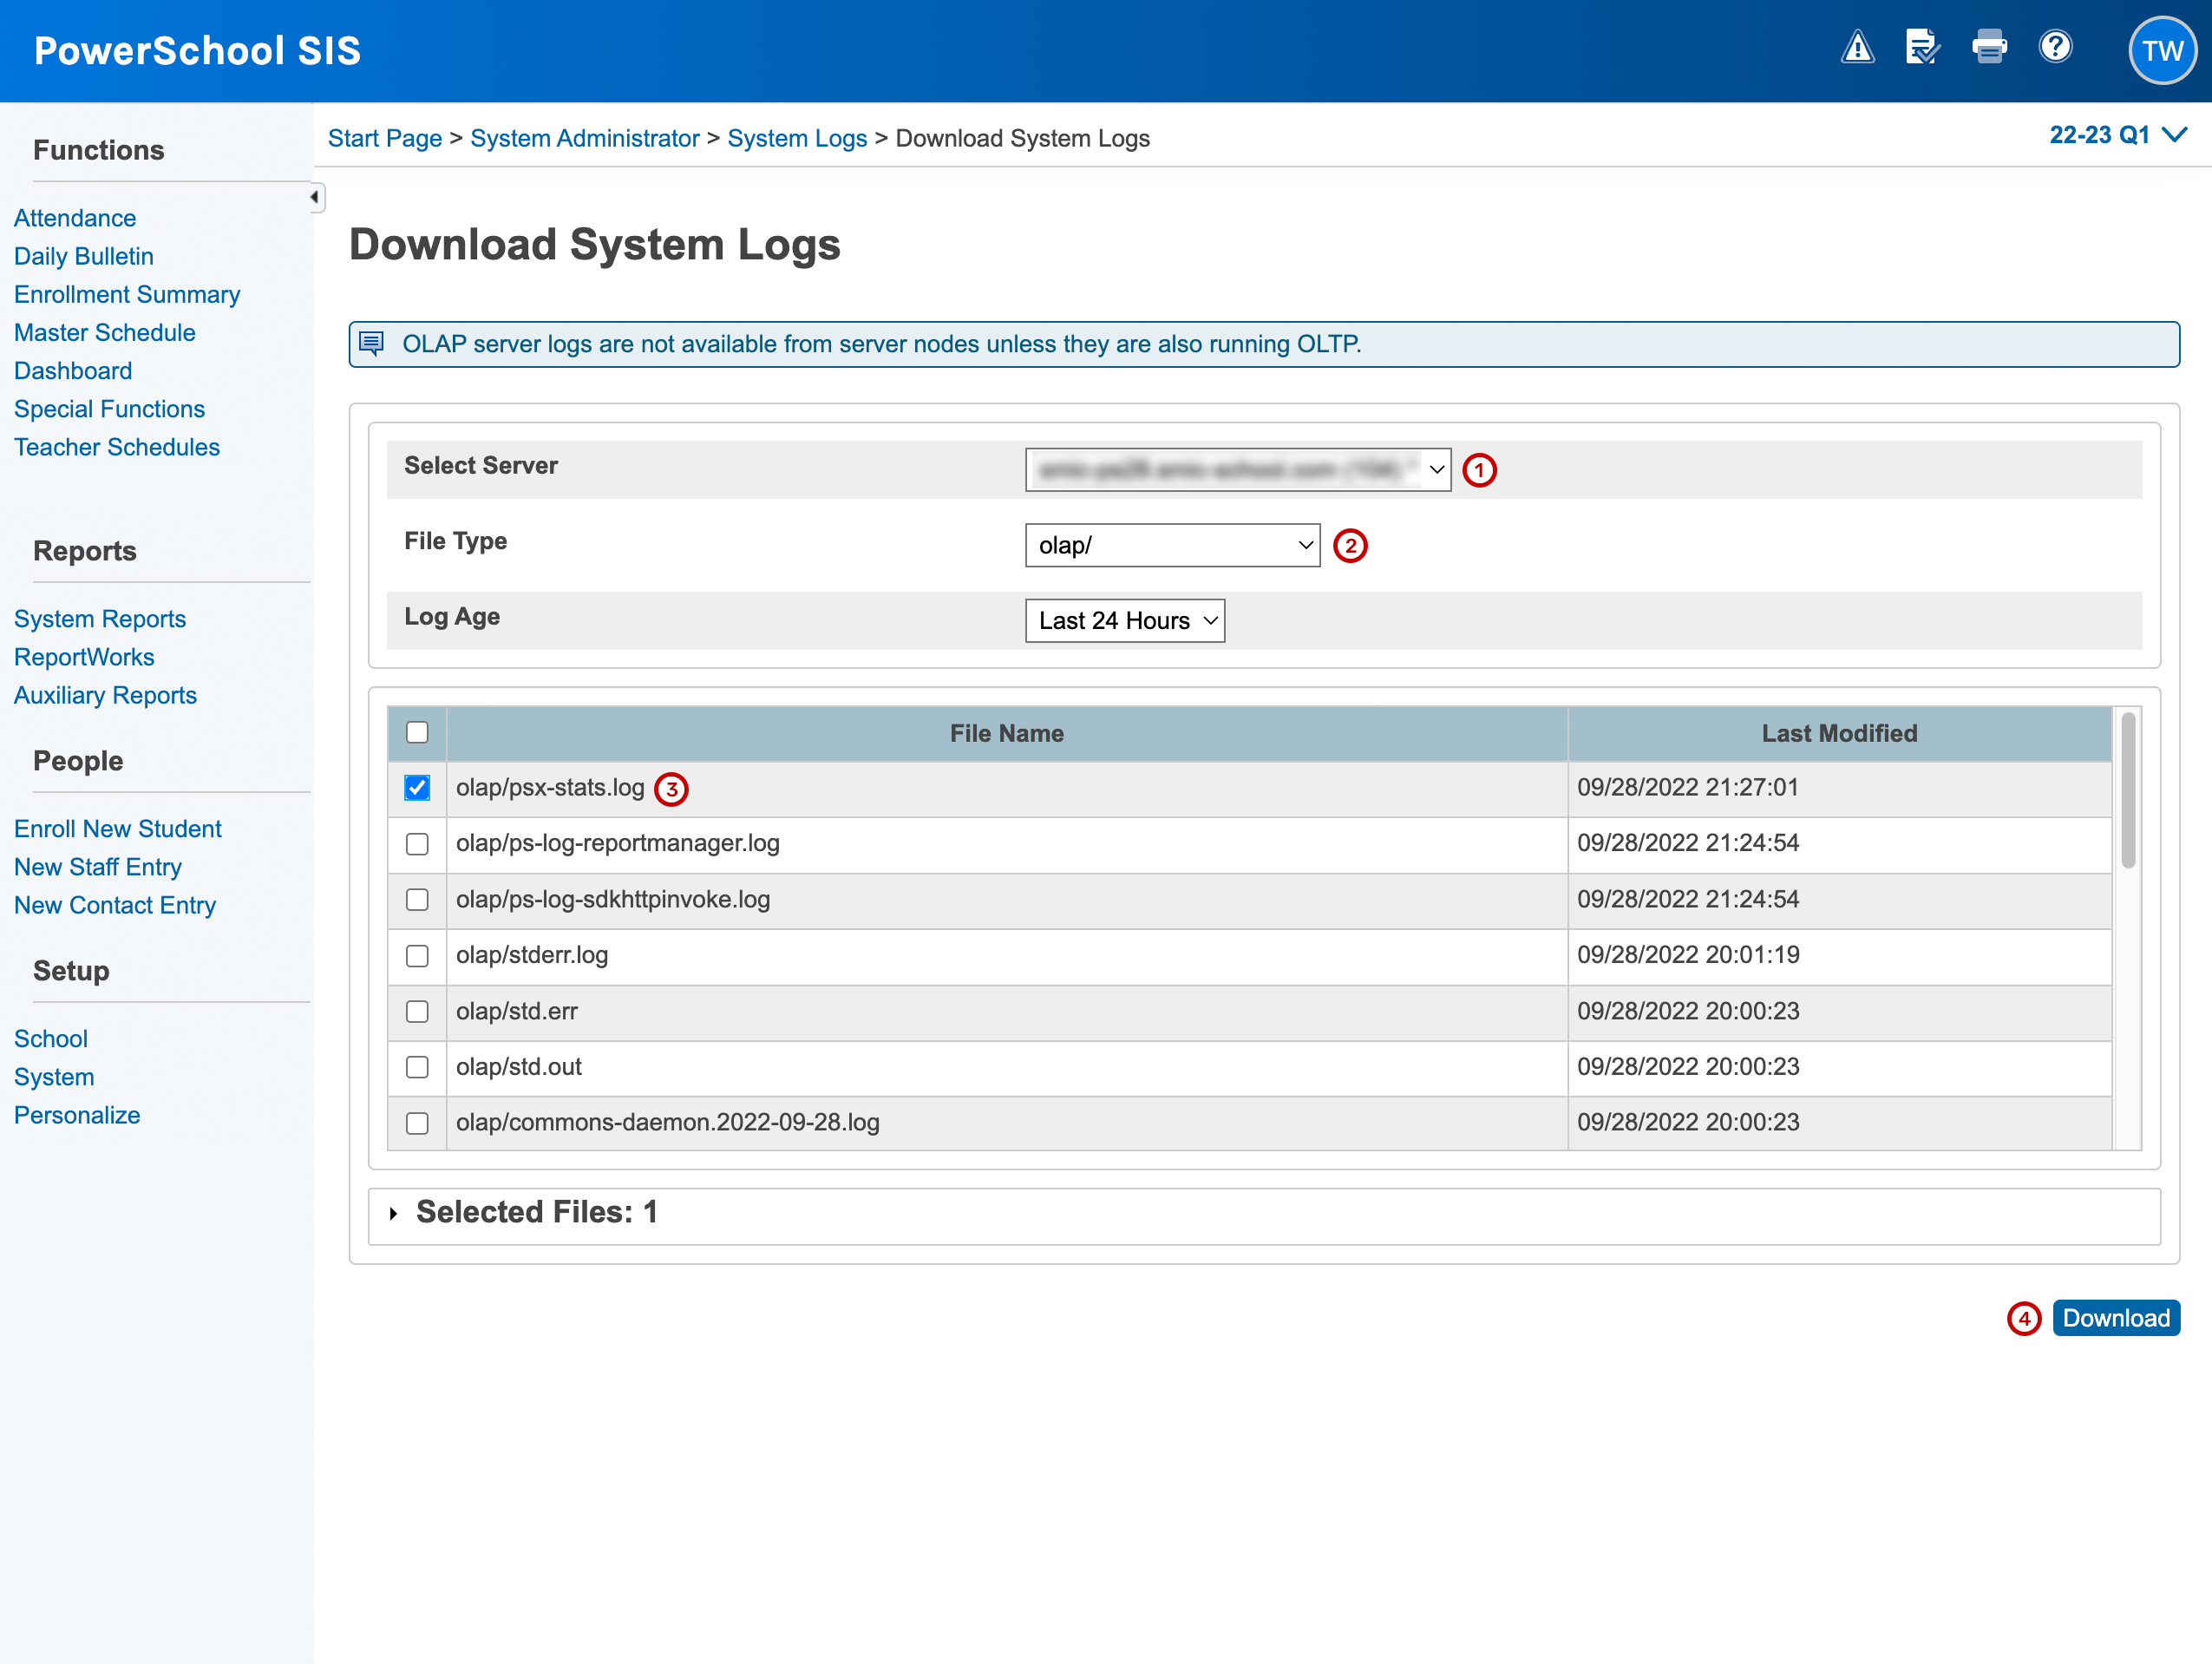This screenshot has height=1664, width=2212.
Task: Open School setup link
Action: click(51, 1039)
